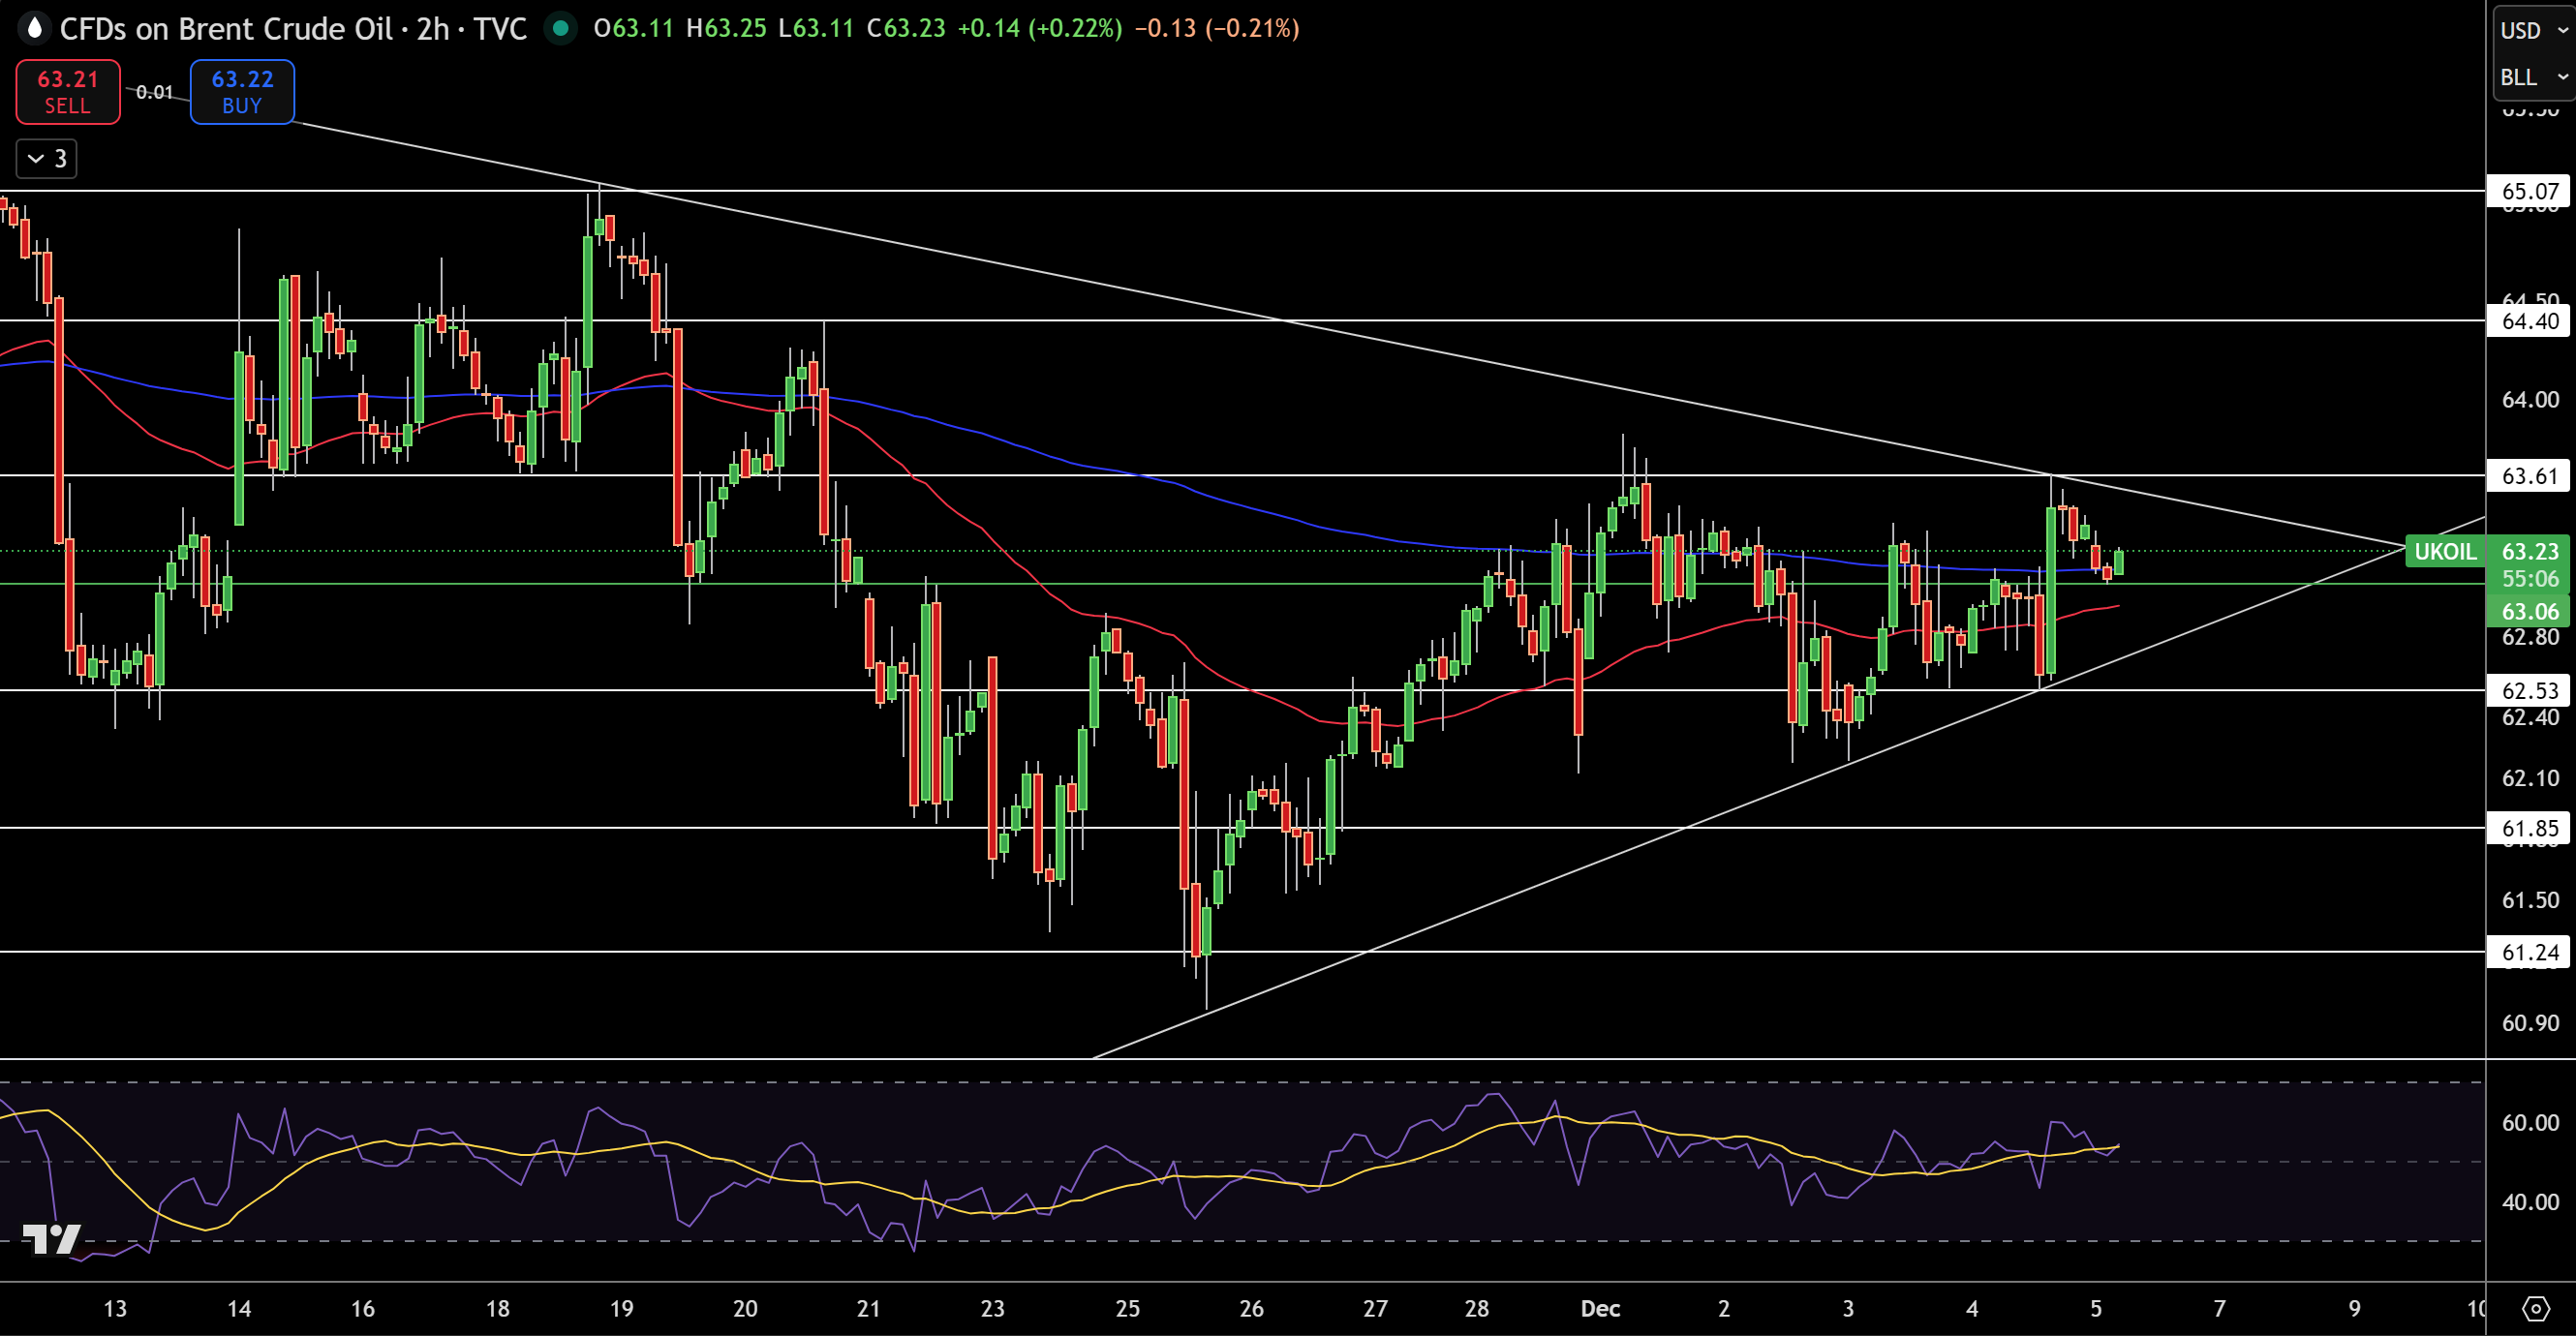This screenshot has width=2576, height=1336.
Task: Expand the collapsed indicators legend showing 3
Action: coord(47,158)
